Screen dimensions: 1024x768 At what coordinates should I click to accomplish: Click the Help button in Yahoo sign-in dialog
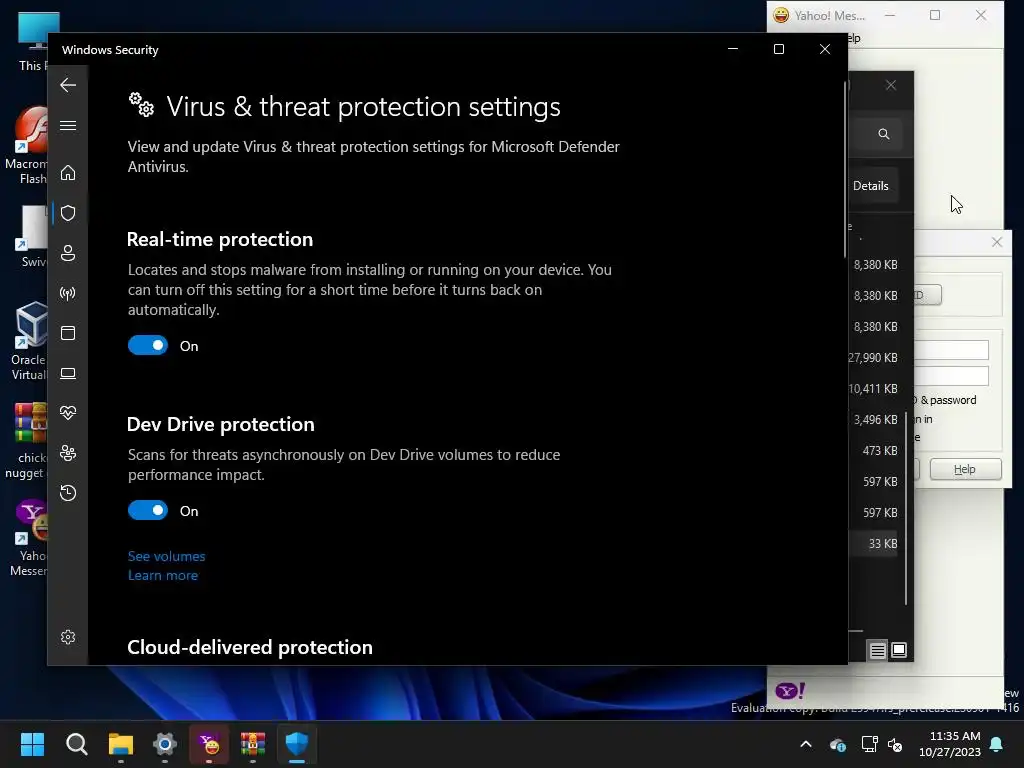click(965, 469)
